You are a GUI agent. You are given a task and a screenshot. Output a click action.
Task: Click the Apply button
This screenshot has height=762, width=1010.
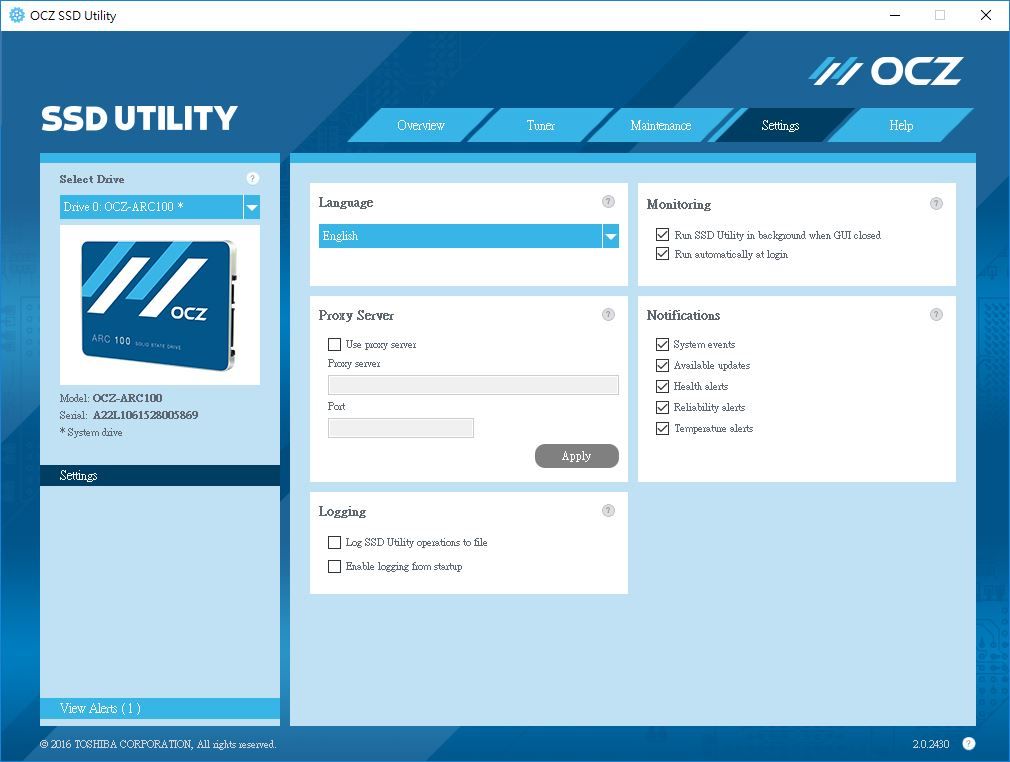[576, 456]
